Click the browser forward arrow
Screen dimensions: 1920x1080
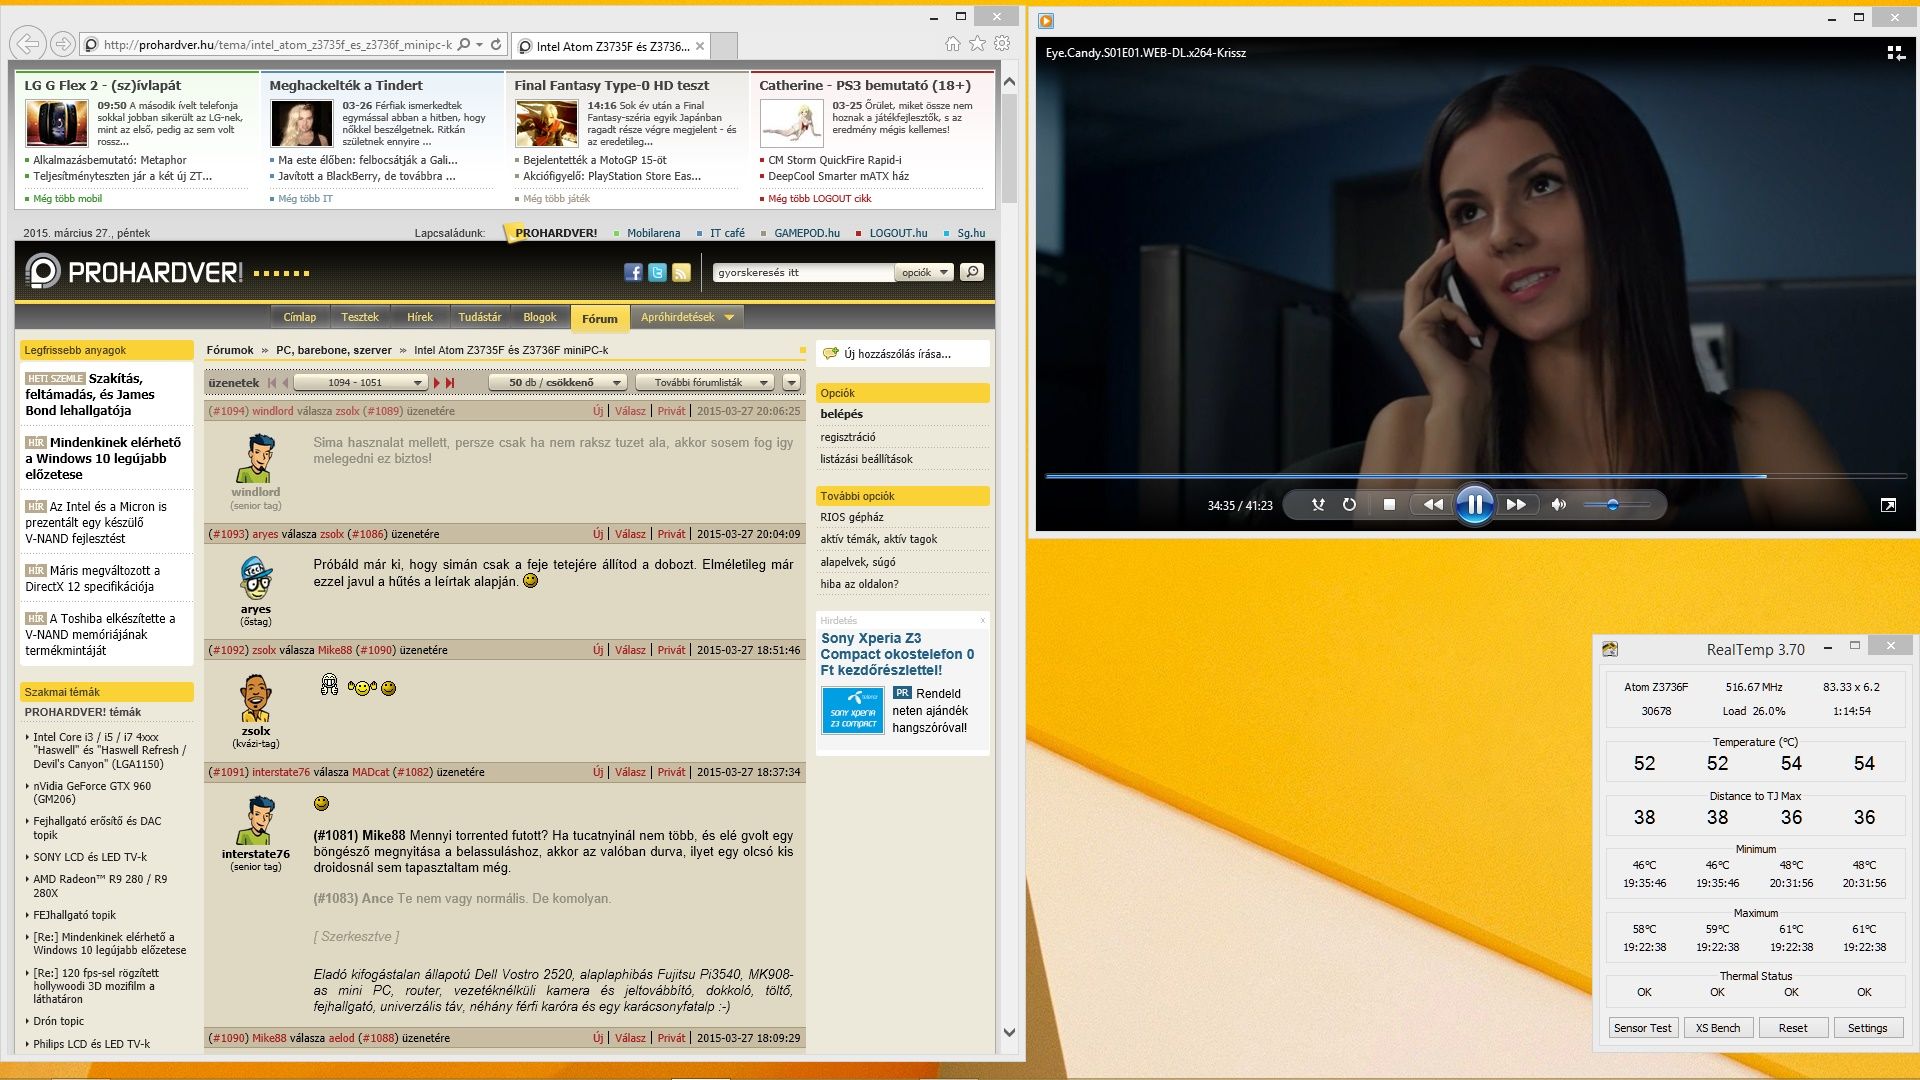click(x=62, y=44)
